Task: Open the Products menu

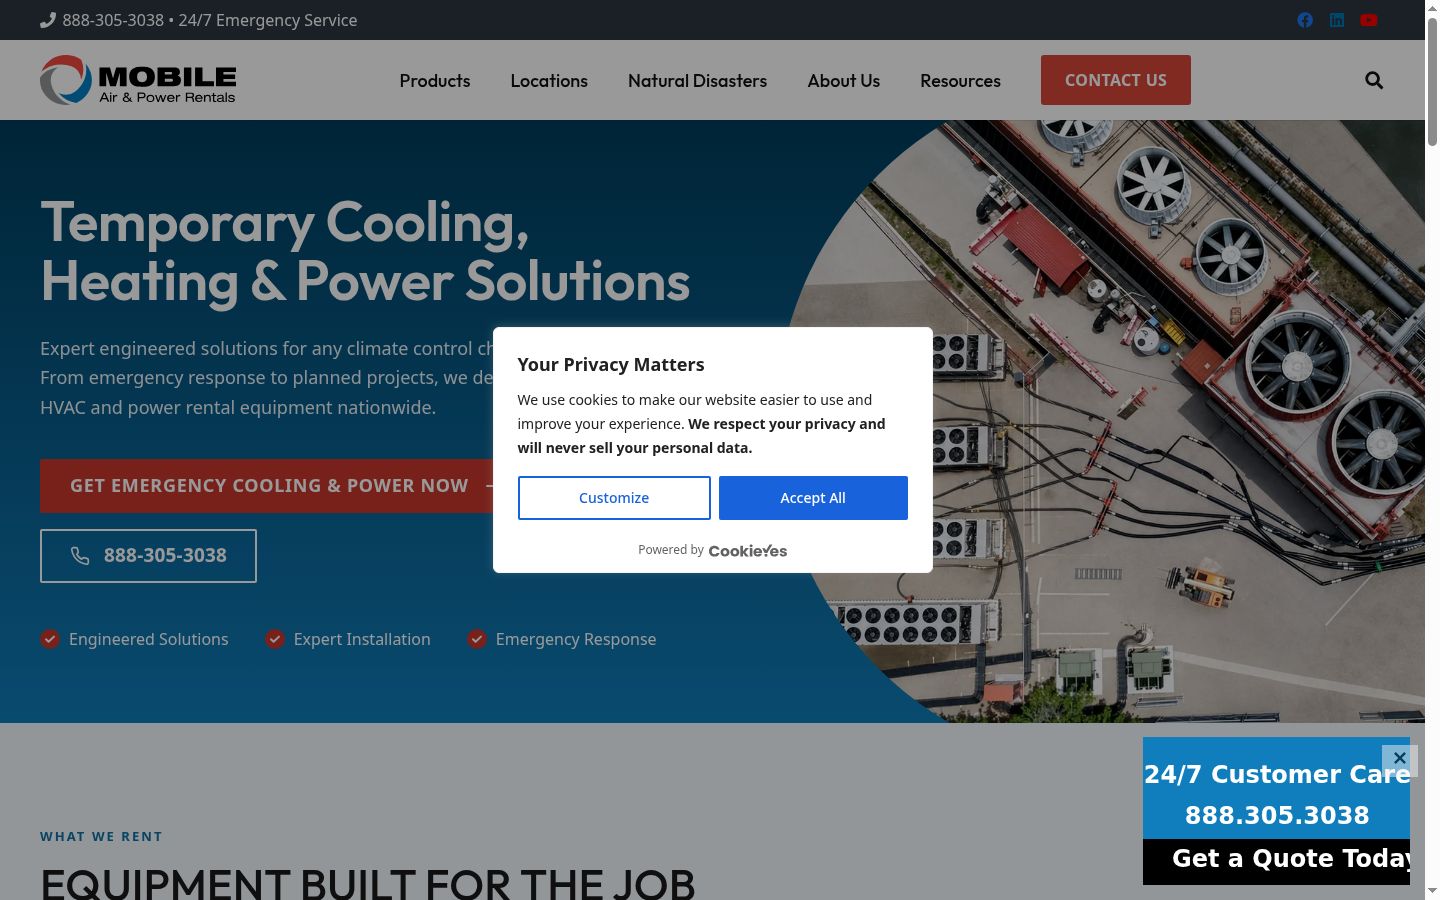Action: (435, 81)
